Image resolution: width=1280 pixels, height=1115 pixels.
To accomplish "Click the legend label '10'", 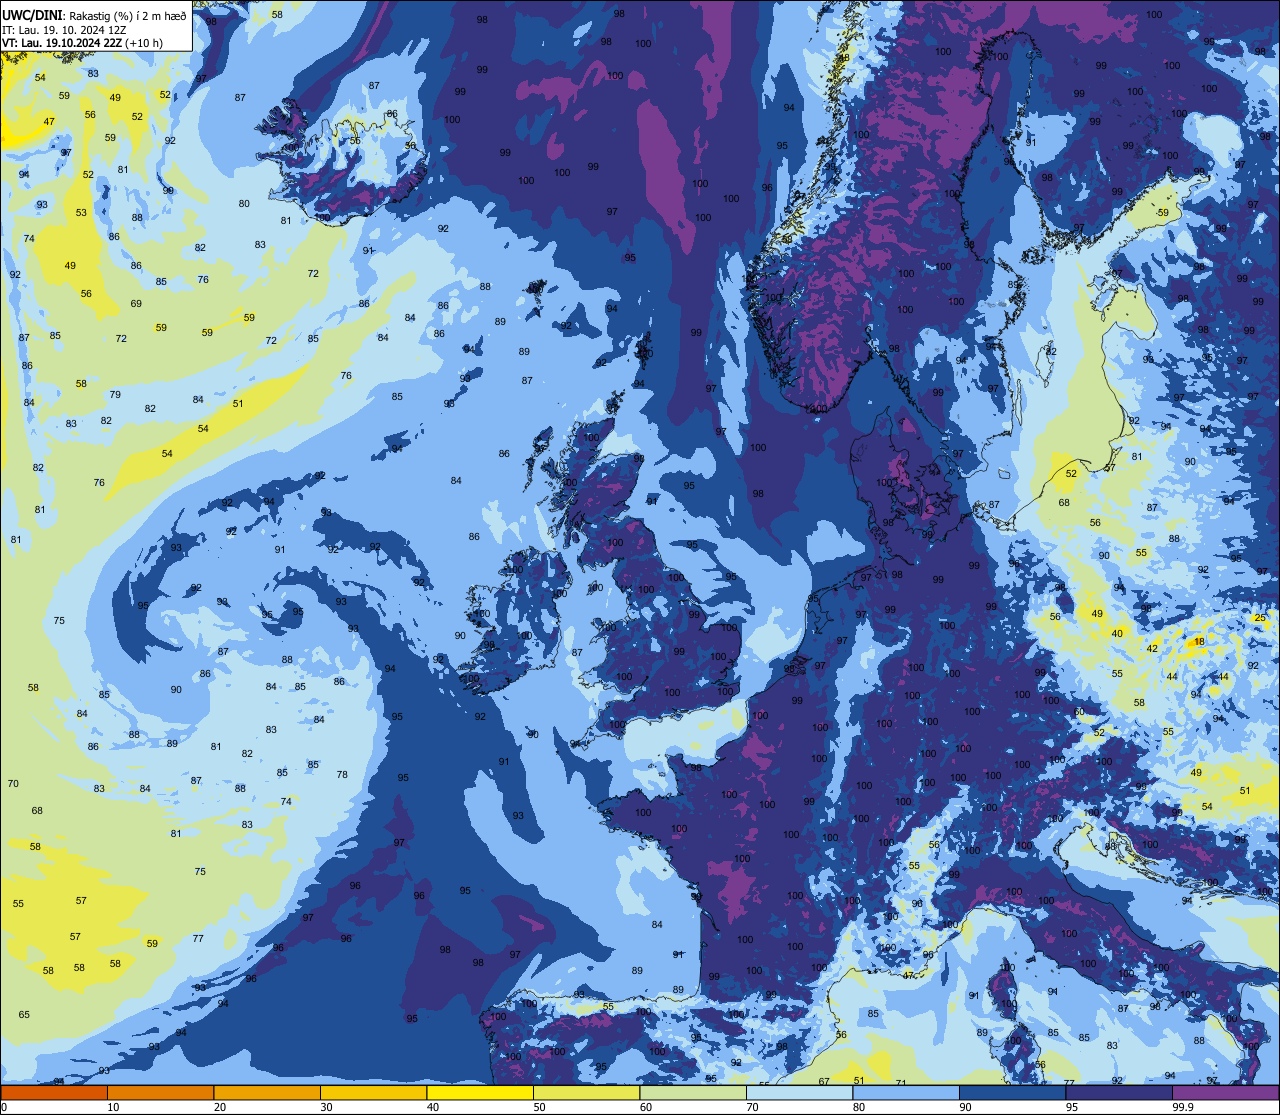I will (x=113, y=1107).
